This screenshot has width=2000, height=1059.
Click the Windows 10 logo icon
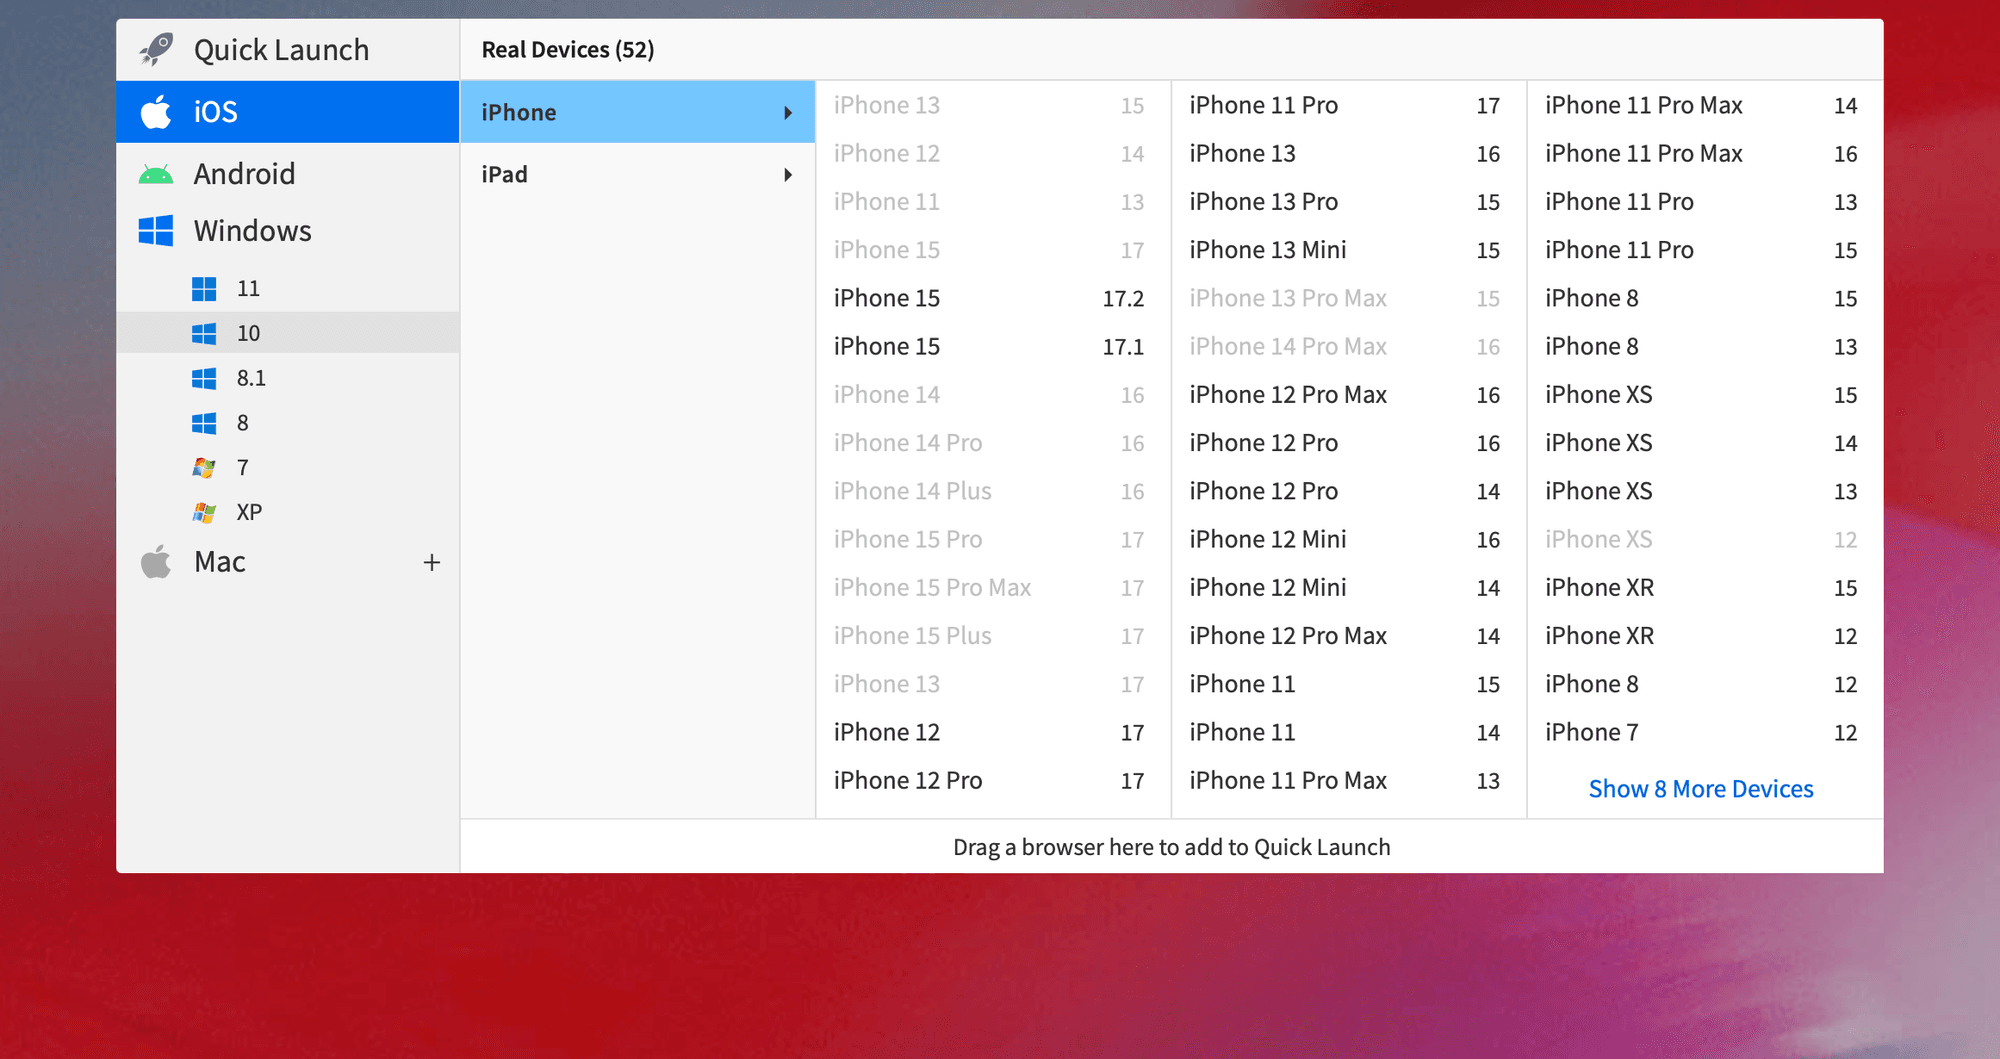point(204,333)
